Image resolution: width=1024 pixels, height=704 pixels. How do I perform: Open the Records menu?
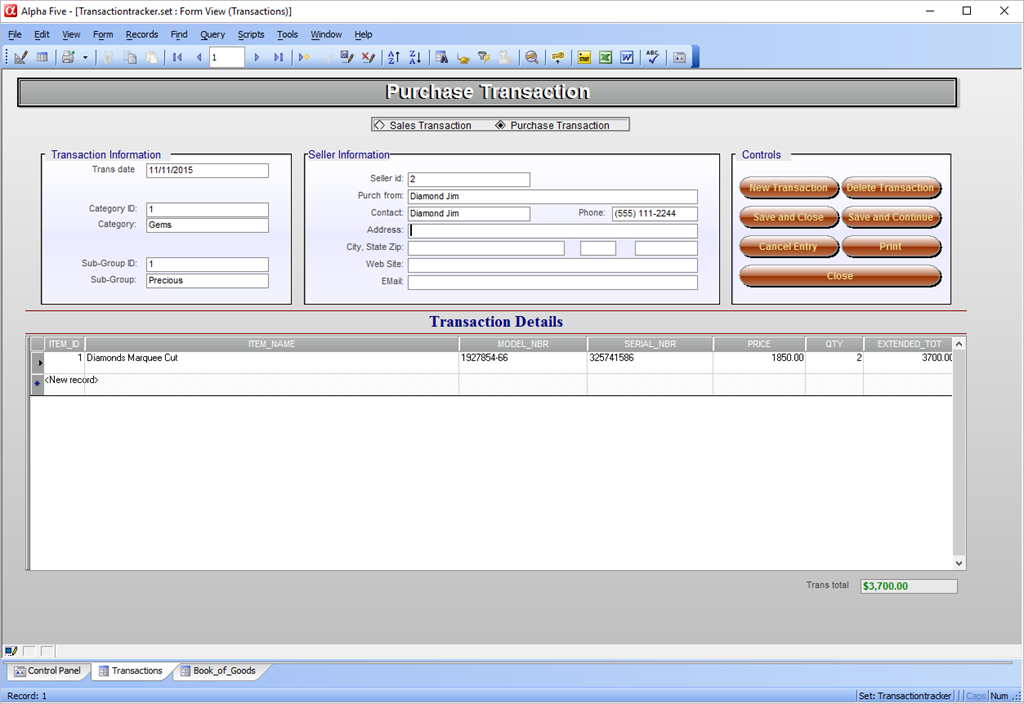[x=141, y=34]
